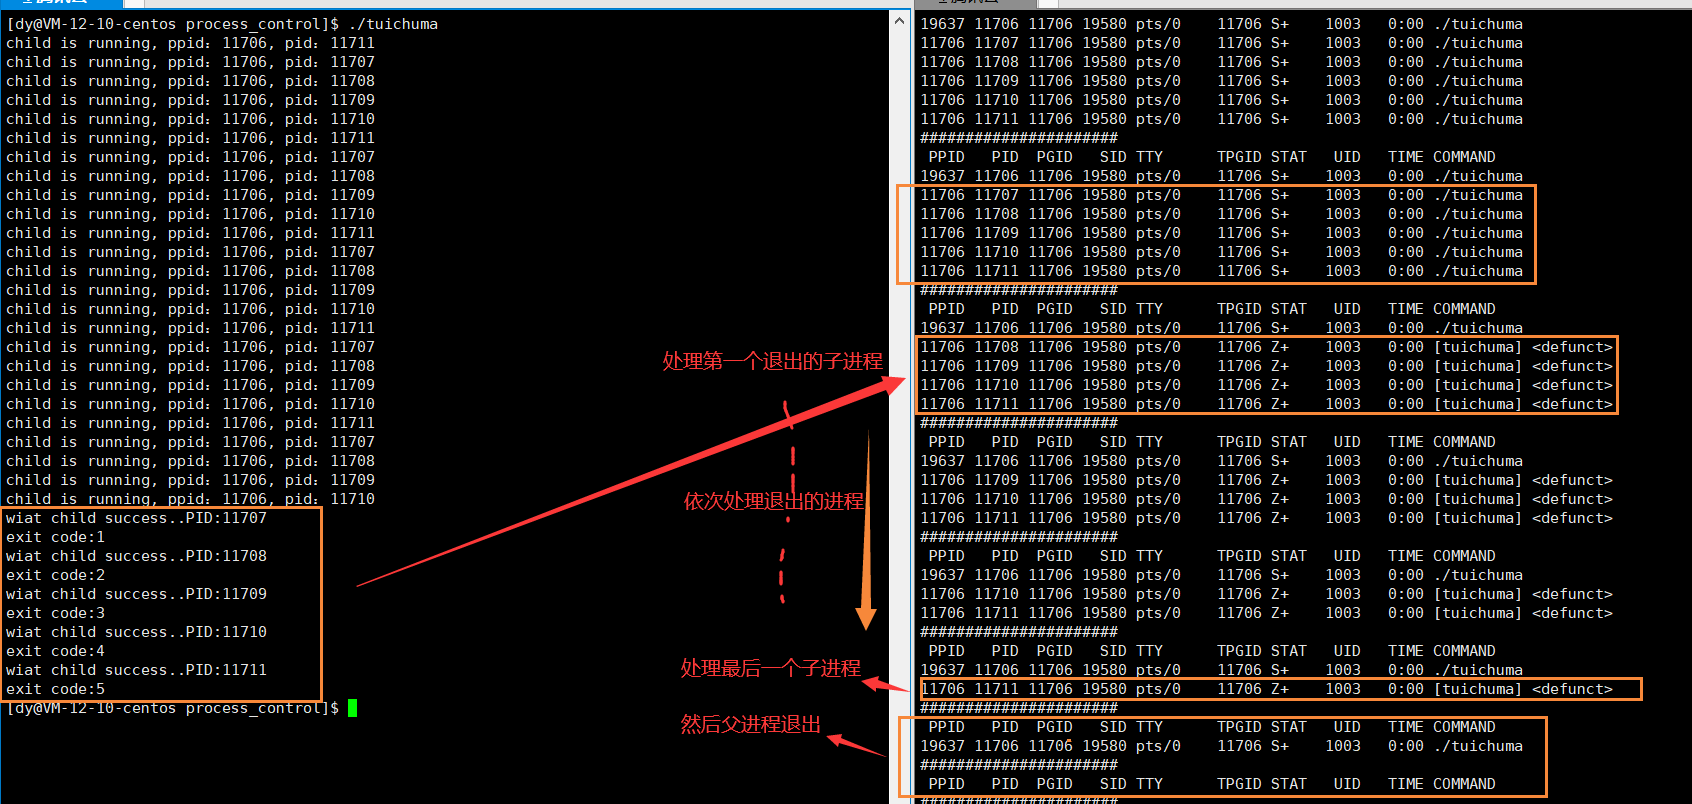Select the line 'wiat child success..PID:11711'
The height and width of the screenshot is (804, 1692).
coord(137,670)
